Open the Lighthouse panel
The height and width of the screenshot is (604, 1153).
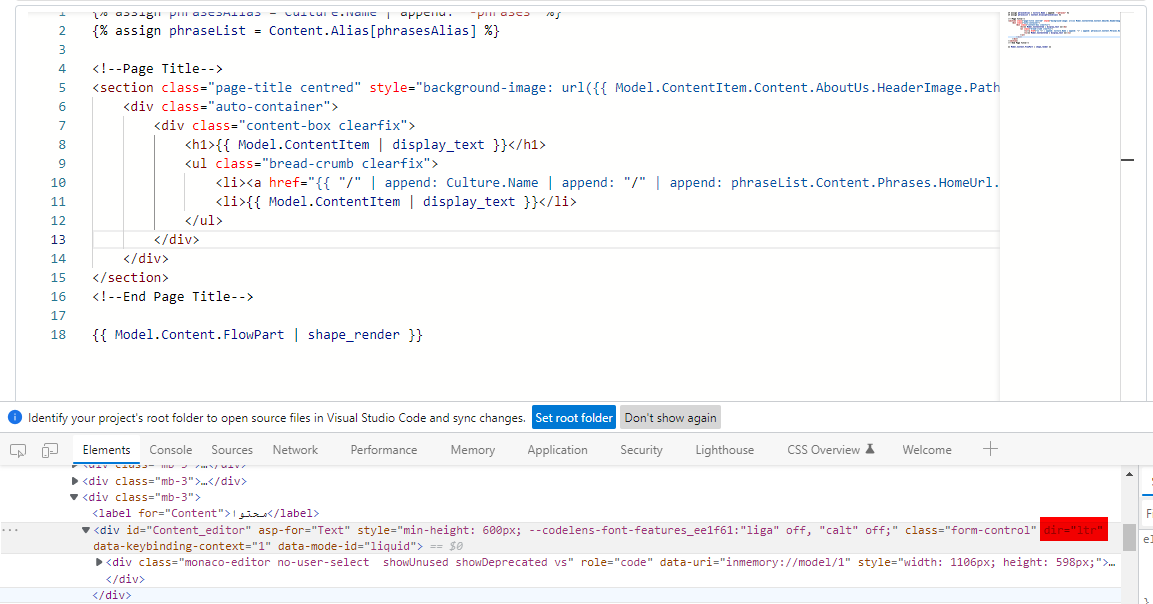(724, 449)
